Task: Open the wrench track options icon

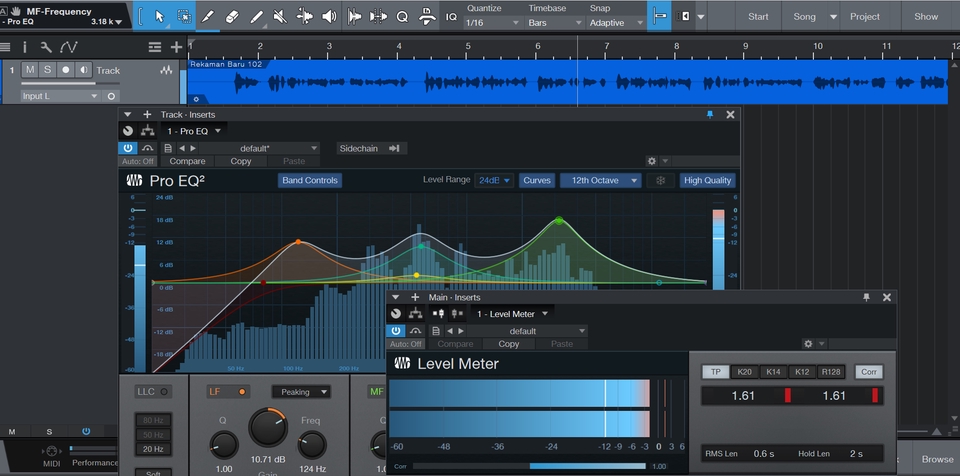Action: (x=46, y=47)
